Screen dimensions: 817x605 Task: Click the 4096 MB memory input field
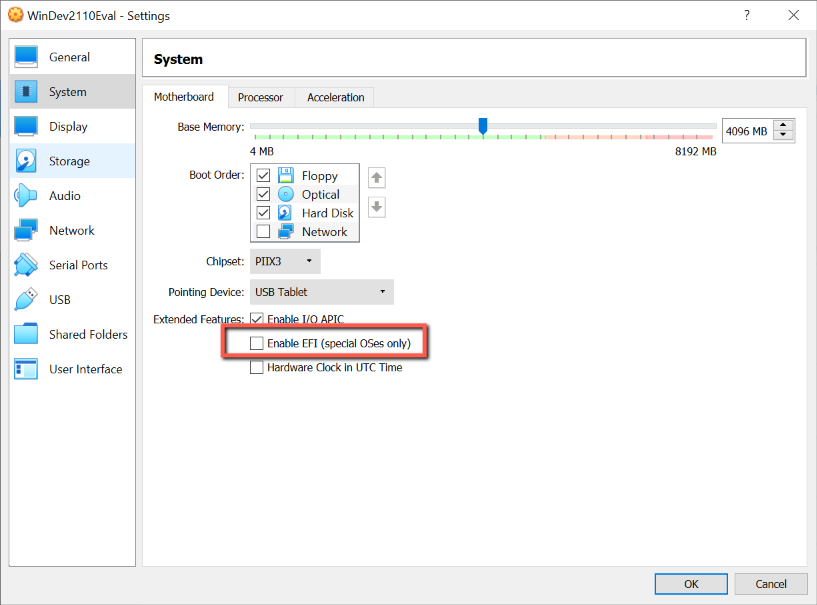click(x=747, y=131)
